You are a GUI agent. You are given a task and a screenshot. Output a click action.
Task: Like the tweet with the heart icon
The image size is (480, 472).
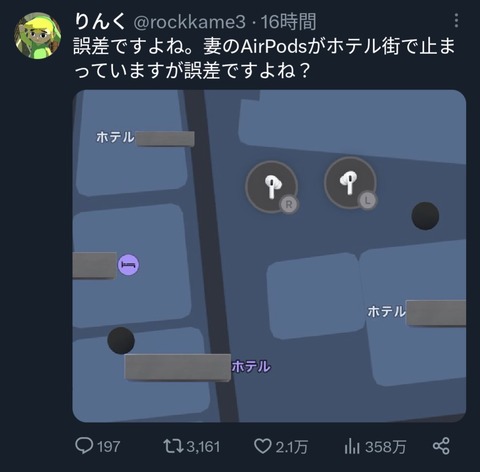(x=263, y=446)
